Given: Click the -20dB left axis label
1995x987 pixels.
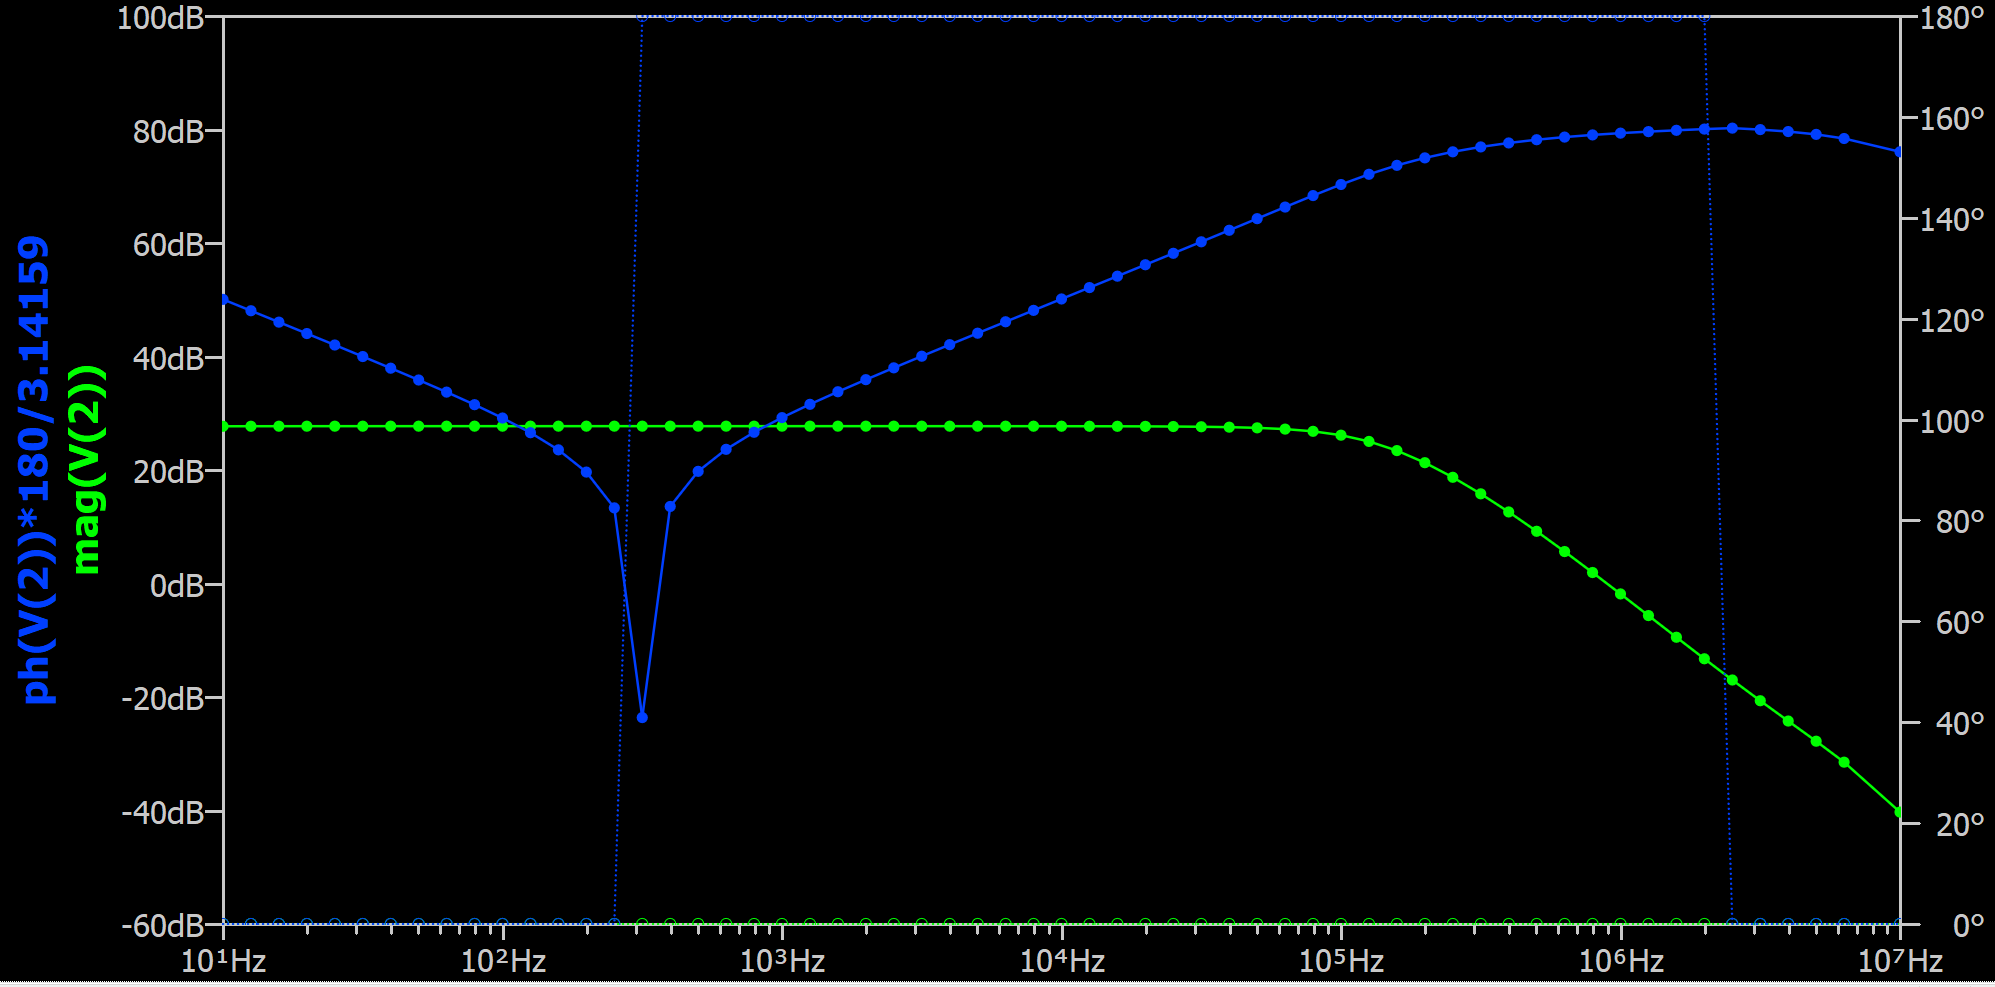Looking at the screenshot, I should (162, 698).
